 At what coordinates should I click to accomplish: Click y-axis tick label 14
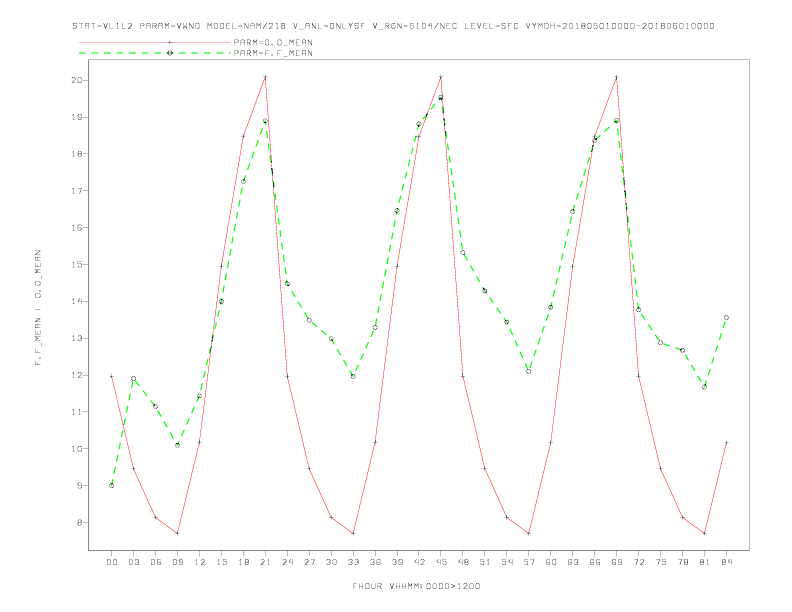point(76,301)
